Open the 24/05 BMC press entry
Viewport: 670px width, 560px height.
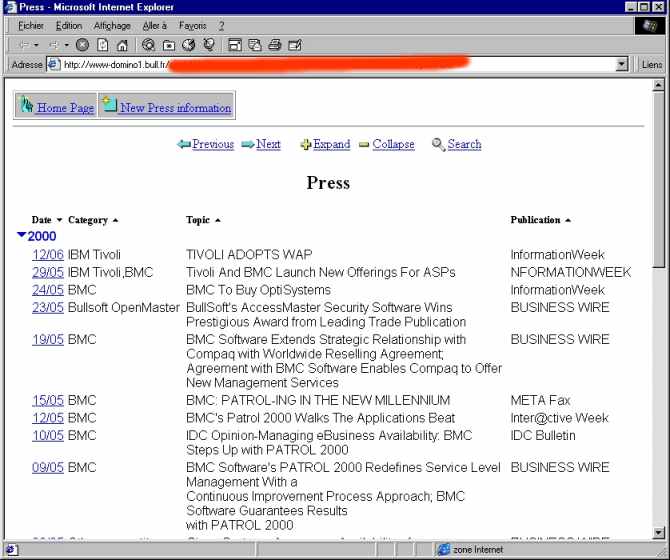48,290
